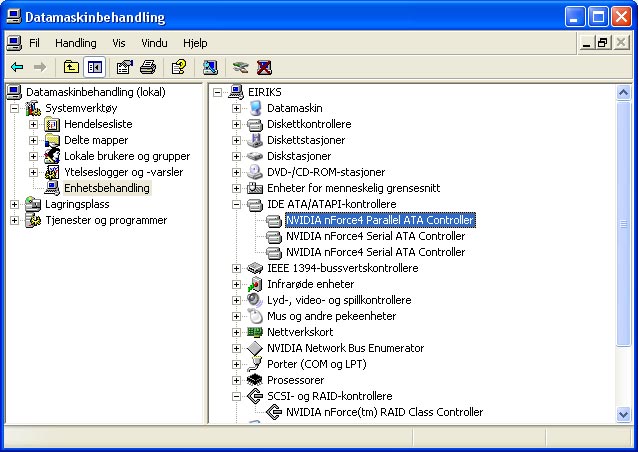
Task: Click the Datamaskin device category icon
Action: [255, 108]
